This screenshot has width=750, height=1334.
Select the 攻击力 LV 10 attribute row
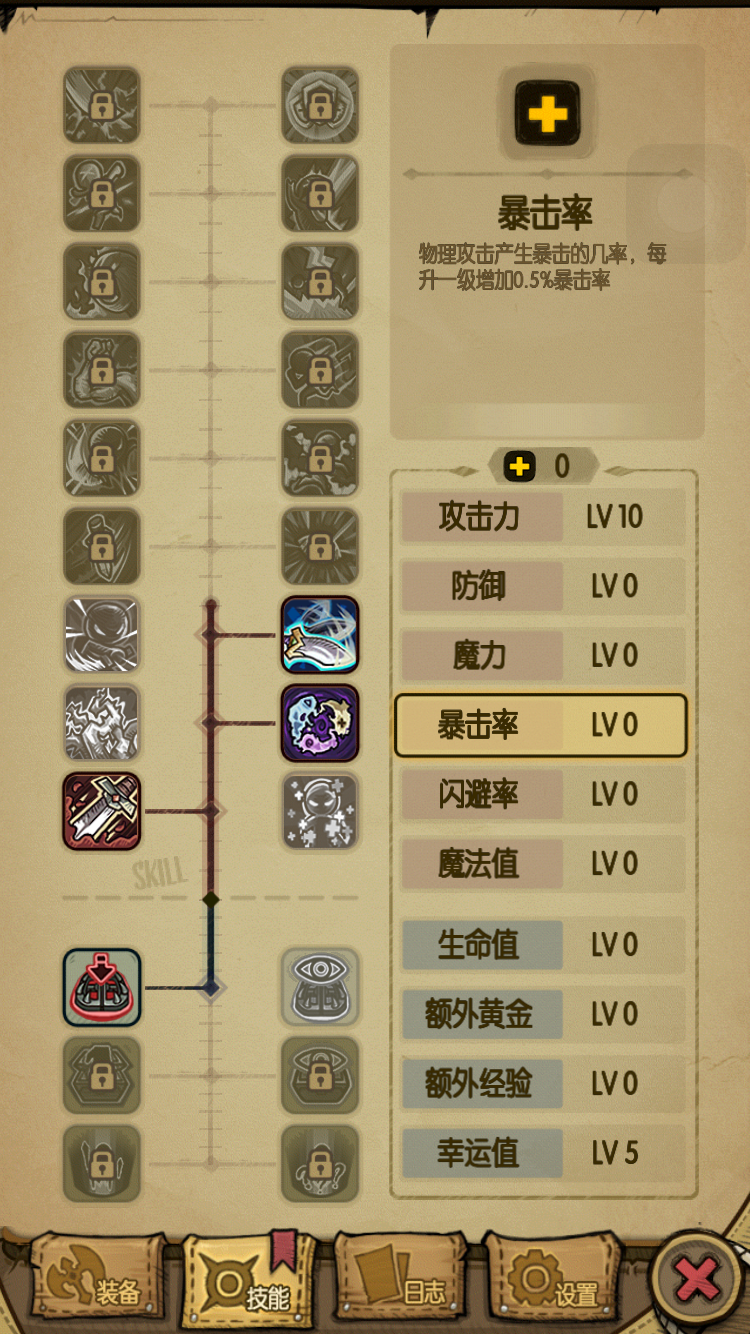click(543, 517)
